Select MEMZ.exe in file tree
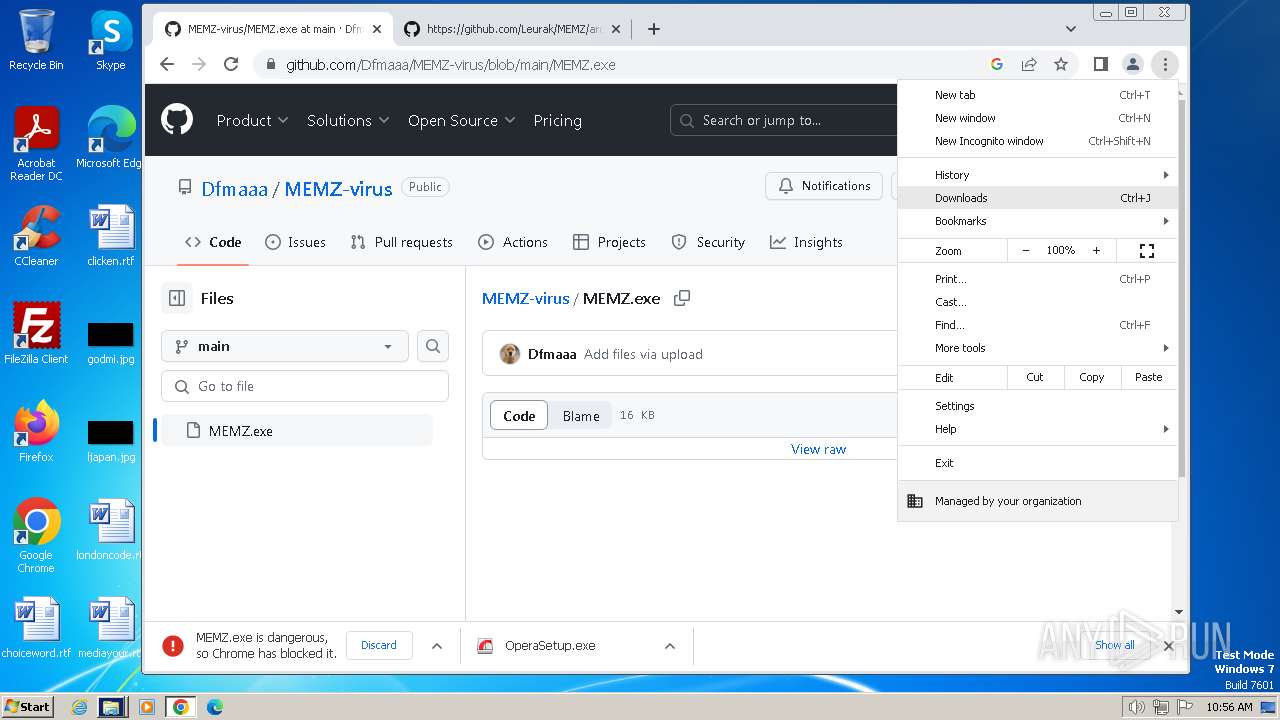Screen dimensions: 1280x720 point(297,431)
